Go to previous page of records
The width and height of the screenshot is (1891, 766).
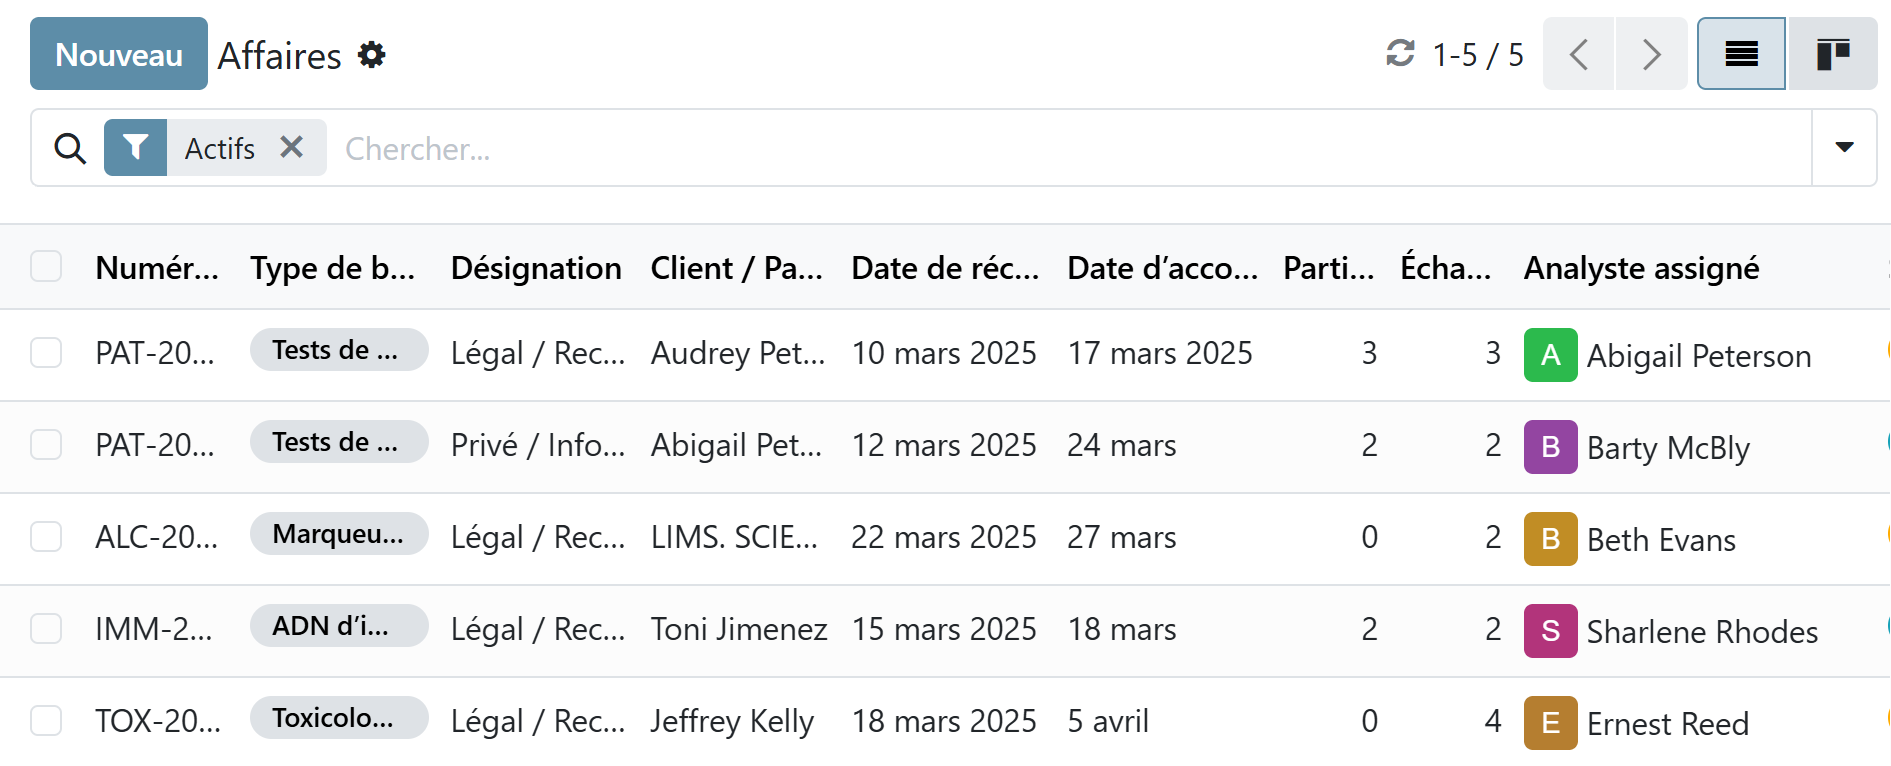point(1578,54)
